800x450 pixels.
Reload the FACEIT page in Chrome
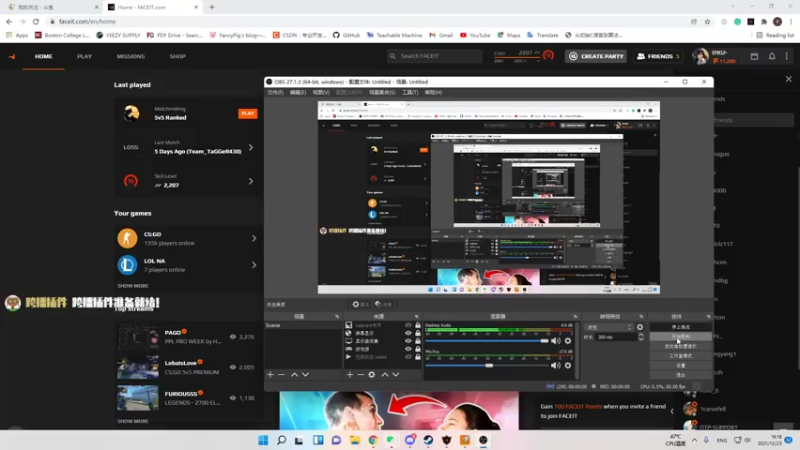(x=36, y=21)
